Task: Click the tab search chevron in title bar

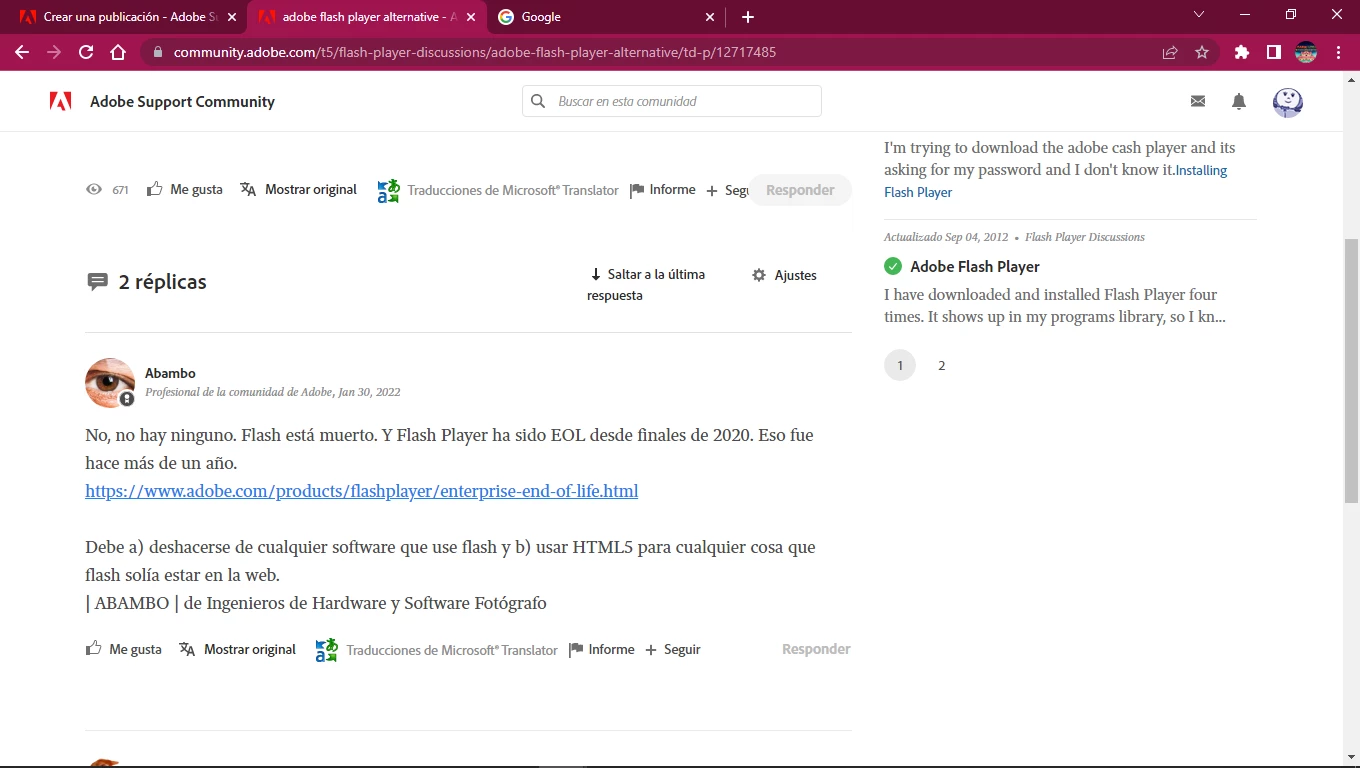Action: 1199,15
